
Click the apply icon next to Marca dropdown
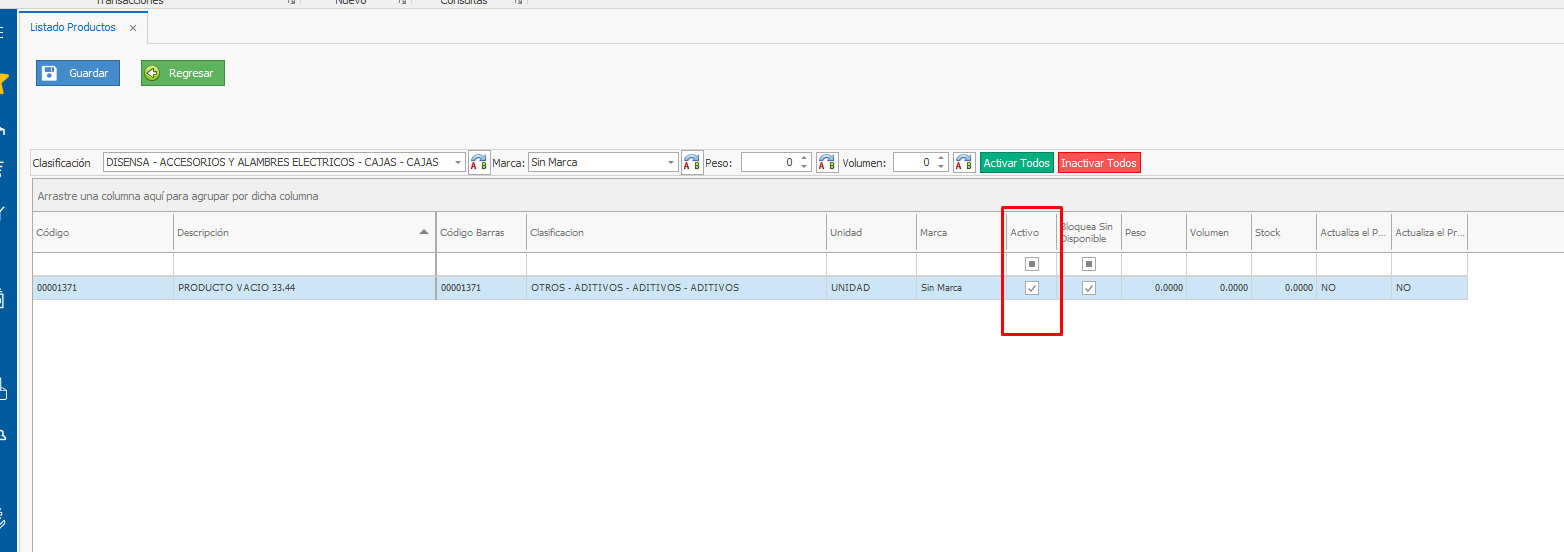[692, 163]
